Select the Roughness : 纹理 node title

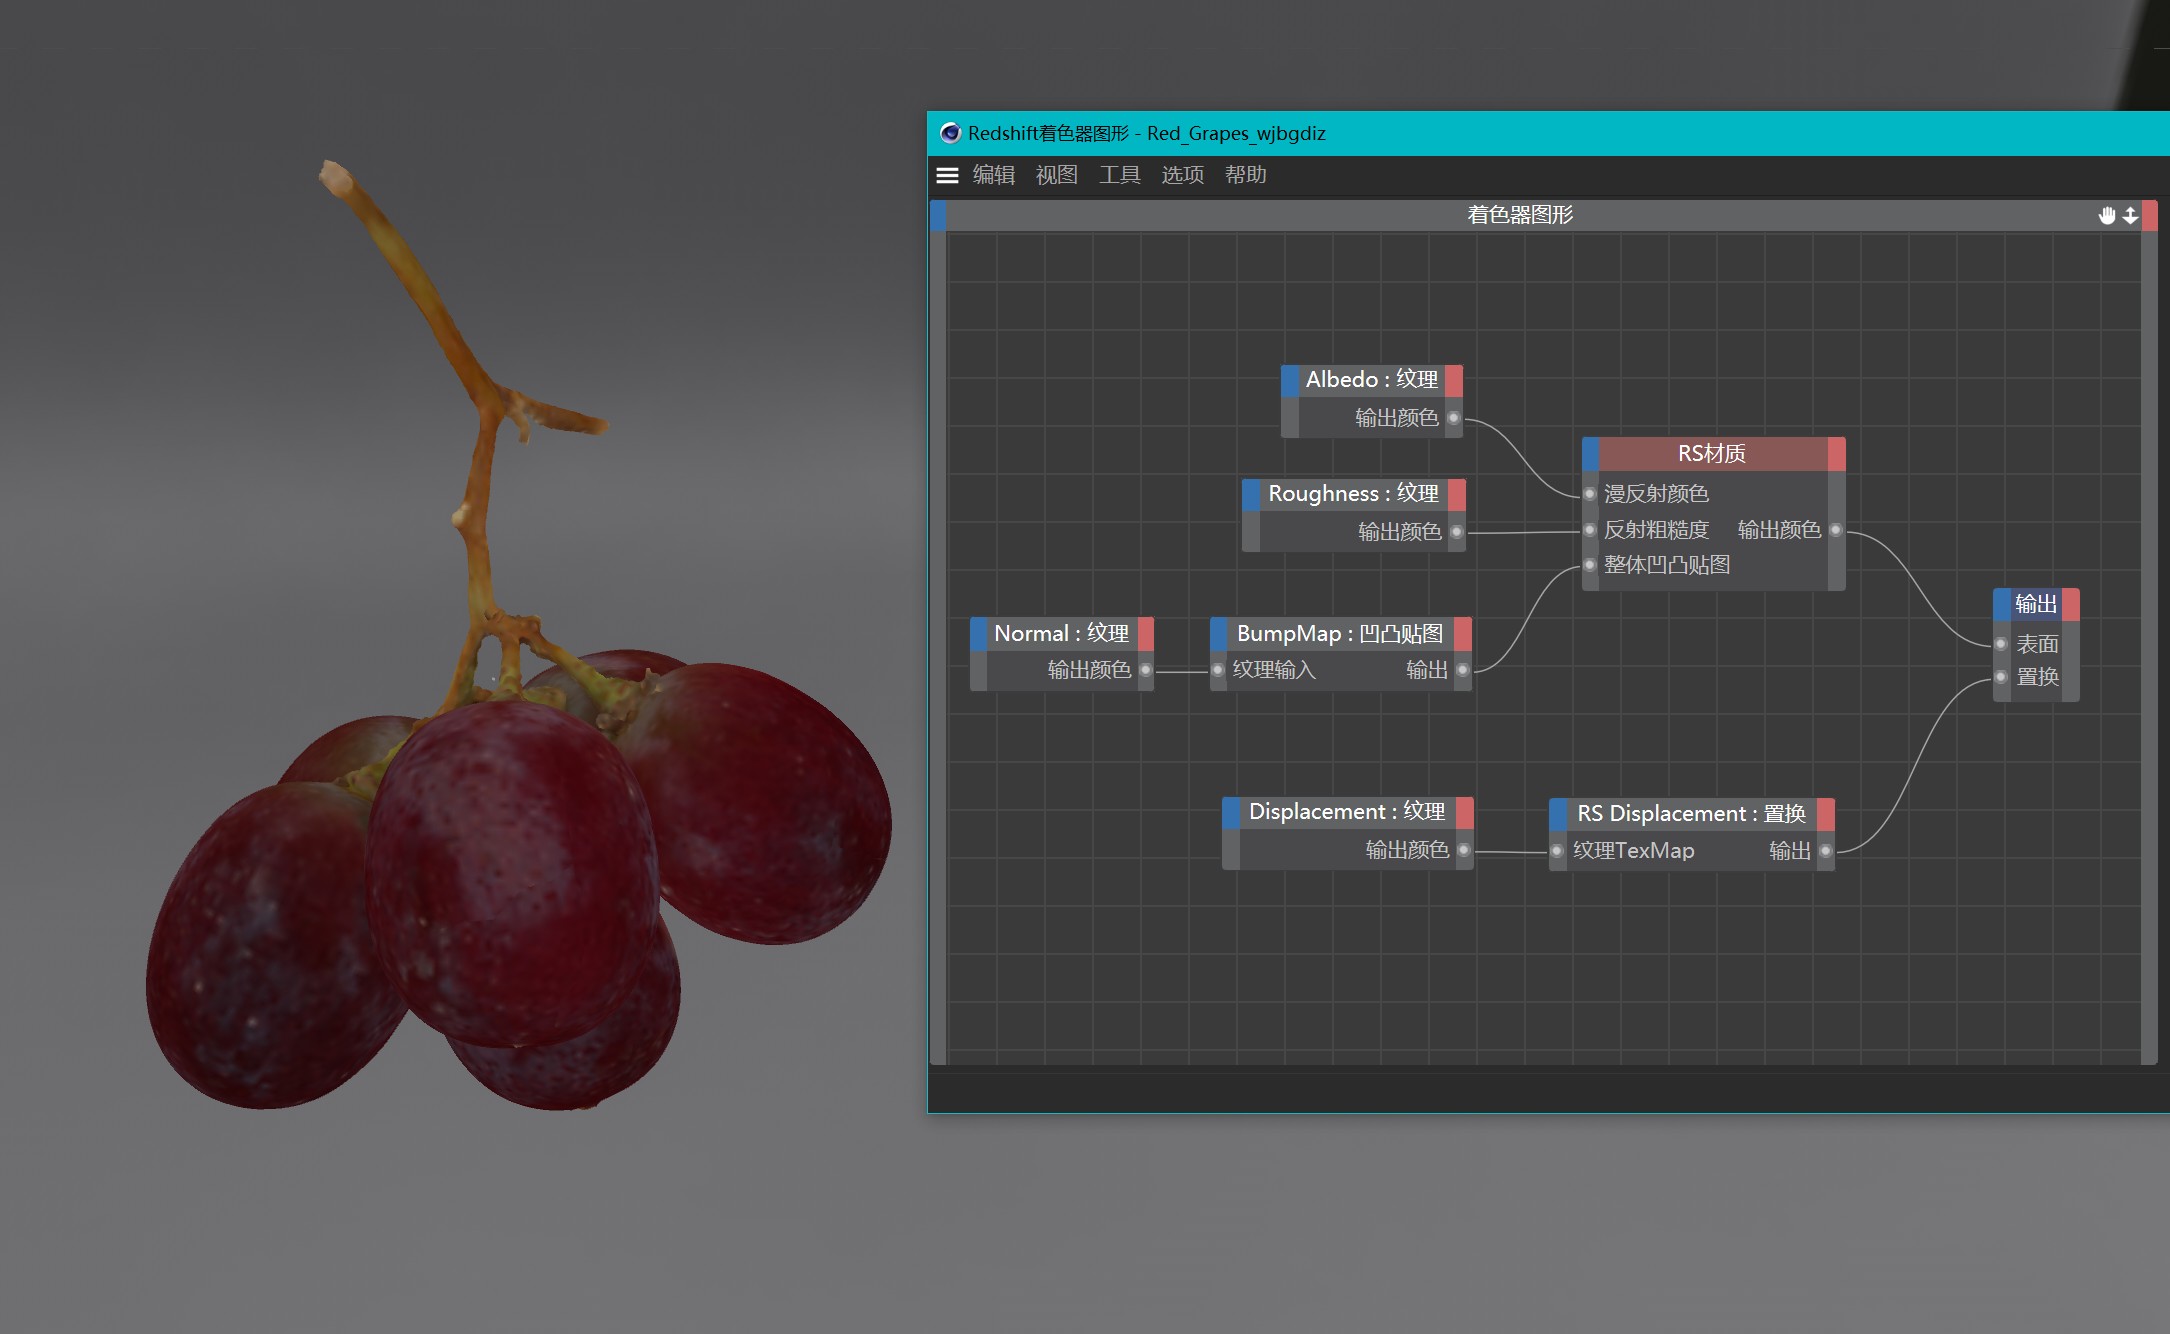(x=1354, y=494)
